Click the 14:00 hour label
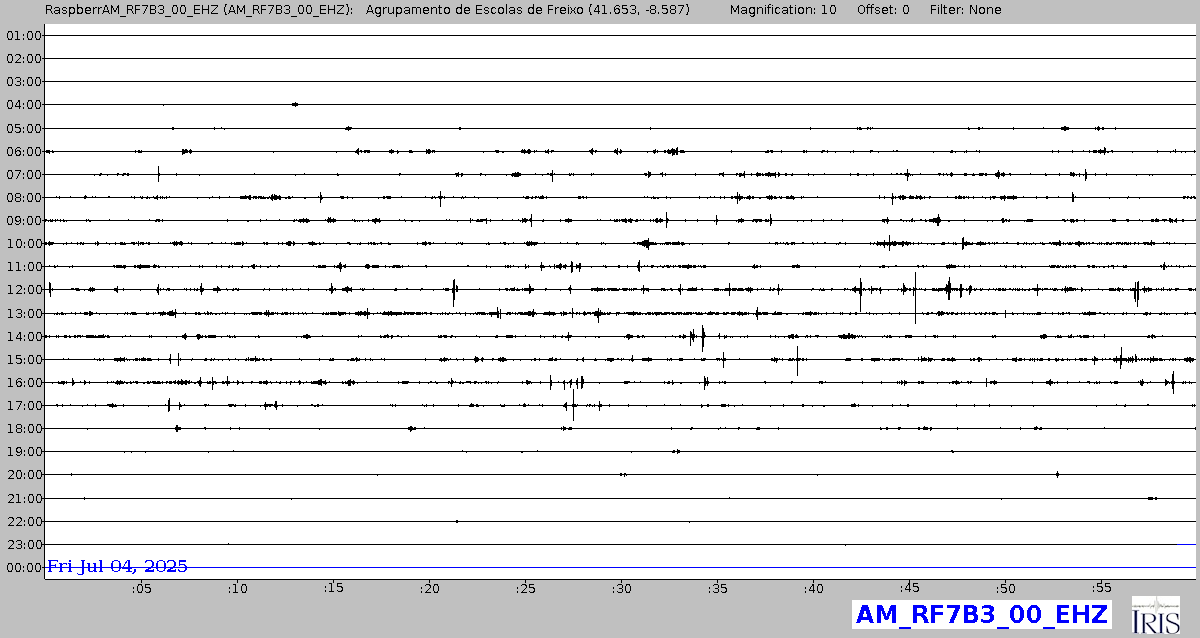 click(x=23, y=336)
